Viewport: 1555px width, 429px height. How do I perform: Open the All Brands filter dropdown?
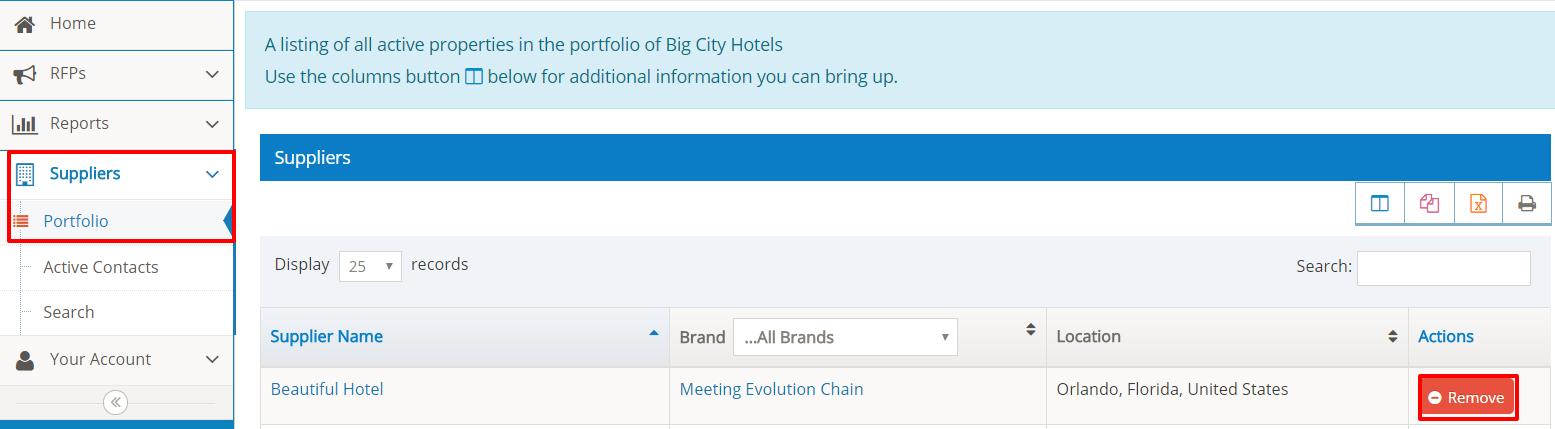tap(845, 337)
